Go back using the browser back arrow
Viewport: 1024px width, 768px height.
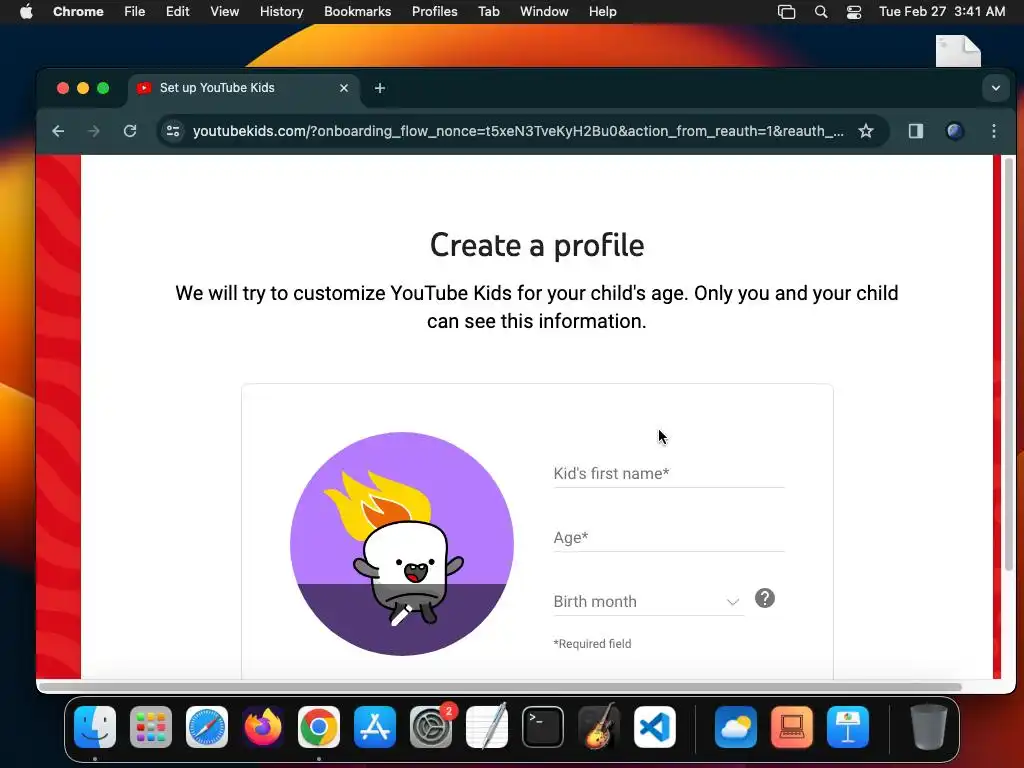pos(58,131)
